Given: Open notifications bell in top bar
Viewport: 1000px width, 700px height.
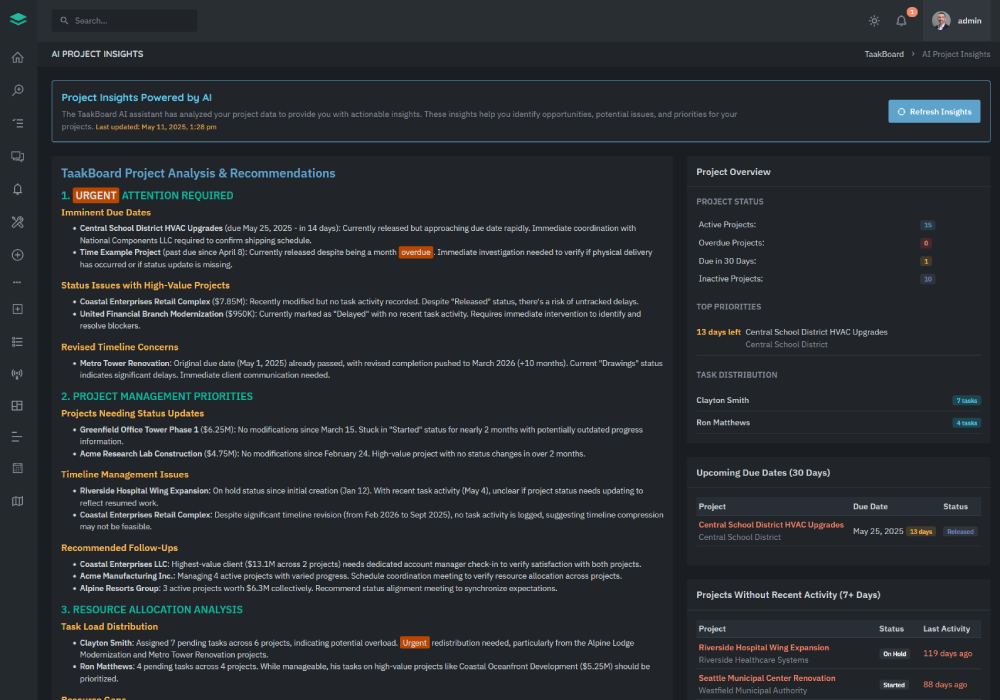Looking at the screenshot, I should (901, 21).
